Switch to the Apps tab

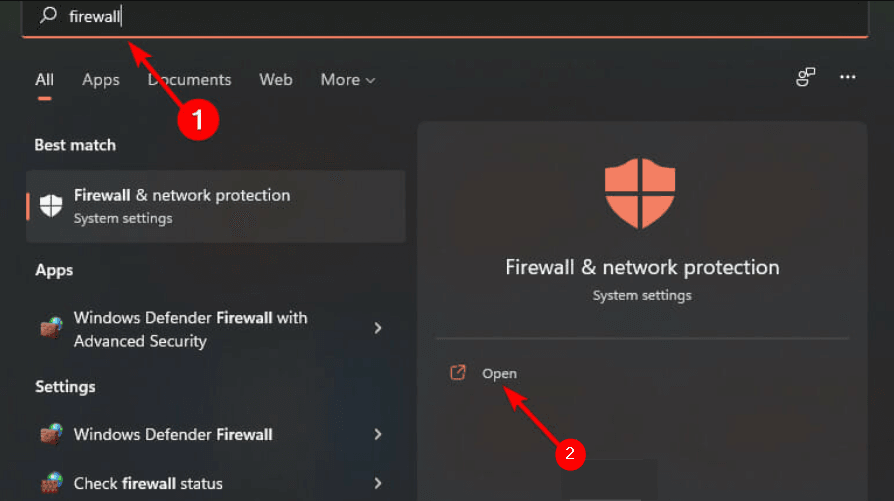tap(101, 80)
